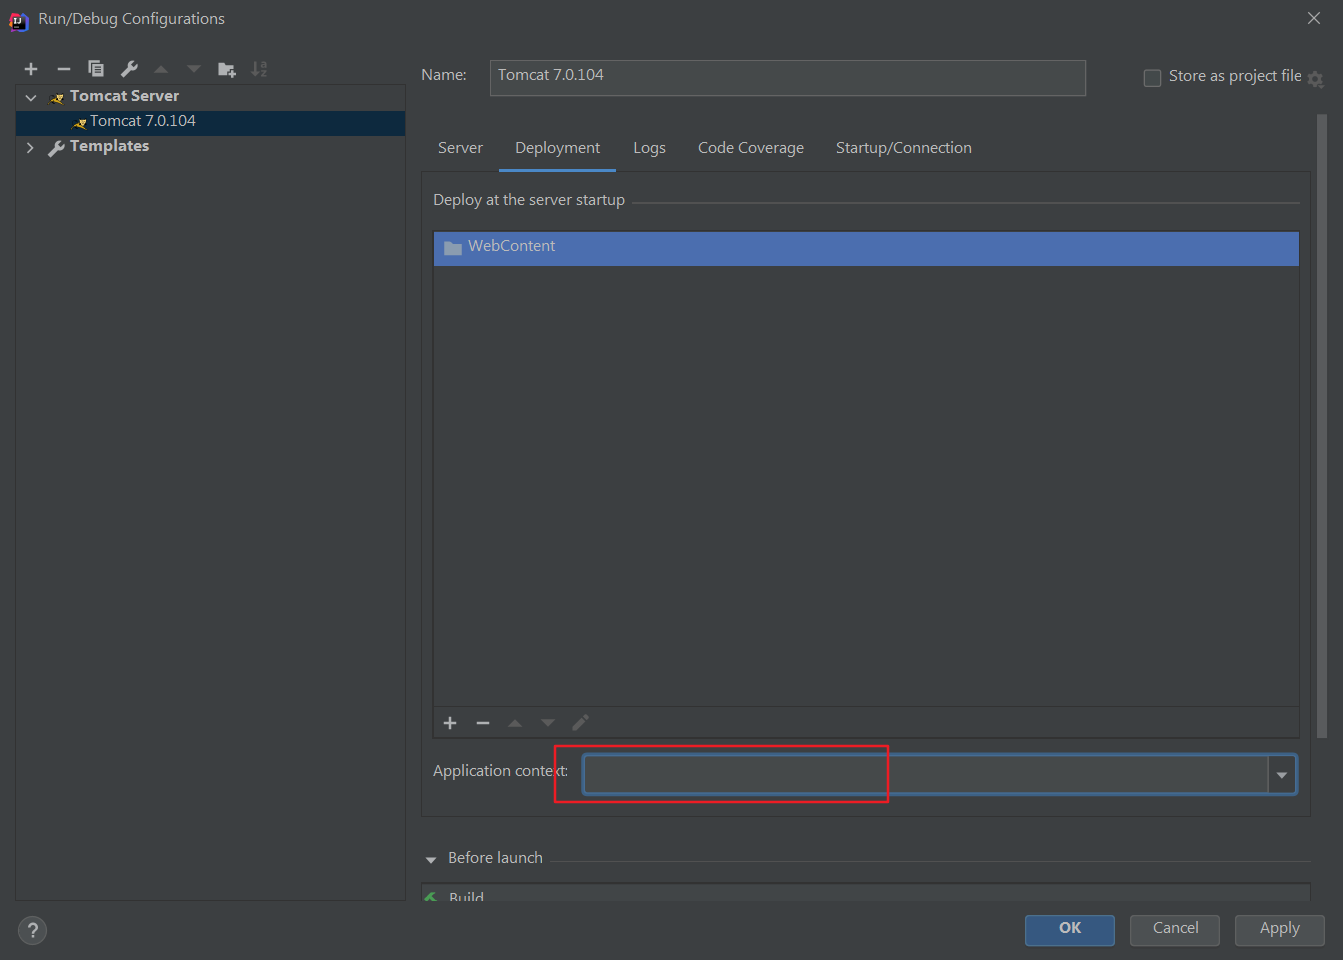
Task: Click Tomcat icon beside Tomcat 7.0.104 item
Action: pyautogui.click(x=79, y=123)
